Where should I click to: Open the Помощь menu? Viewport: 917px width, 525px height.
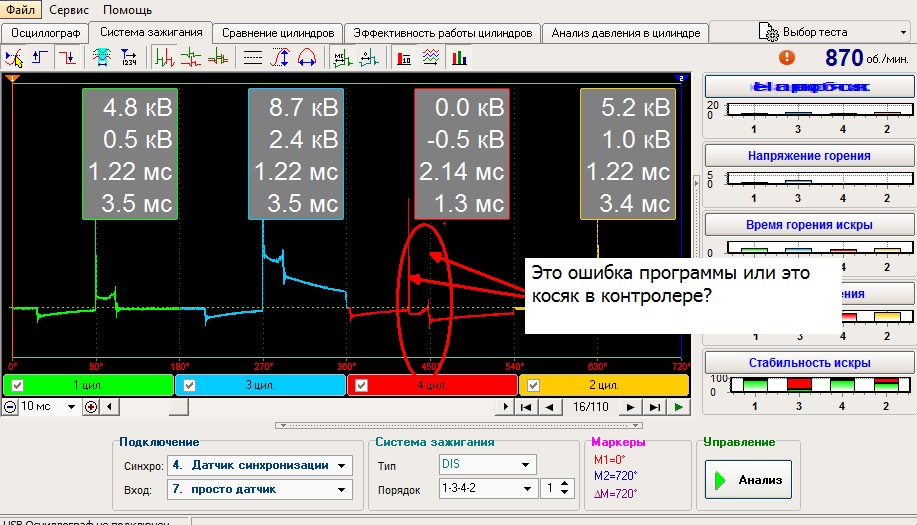(x=127, y=10)
